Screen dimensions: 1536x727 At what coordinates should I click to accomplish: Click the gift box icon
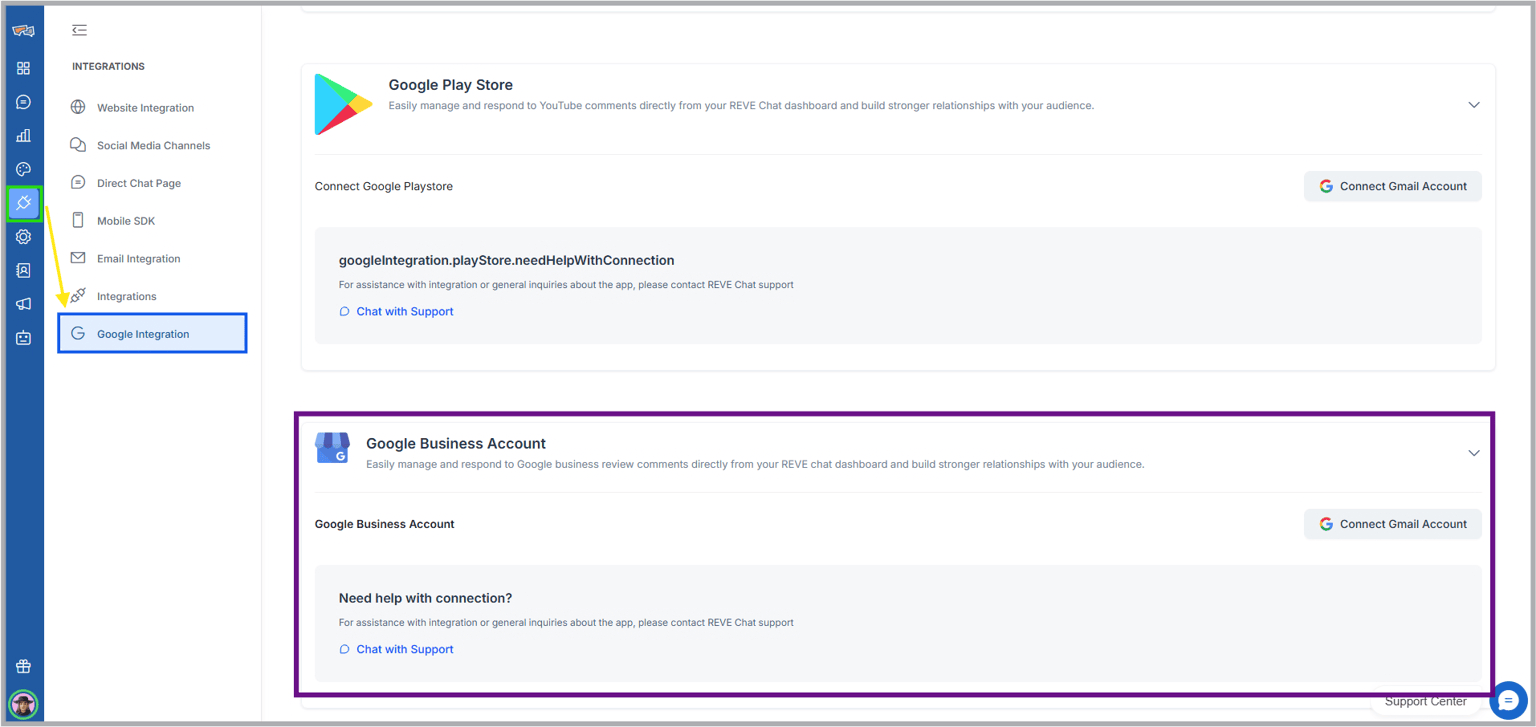23,667
